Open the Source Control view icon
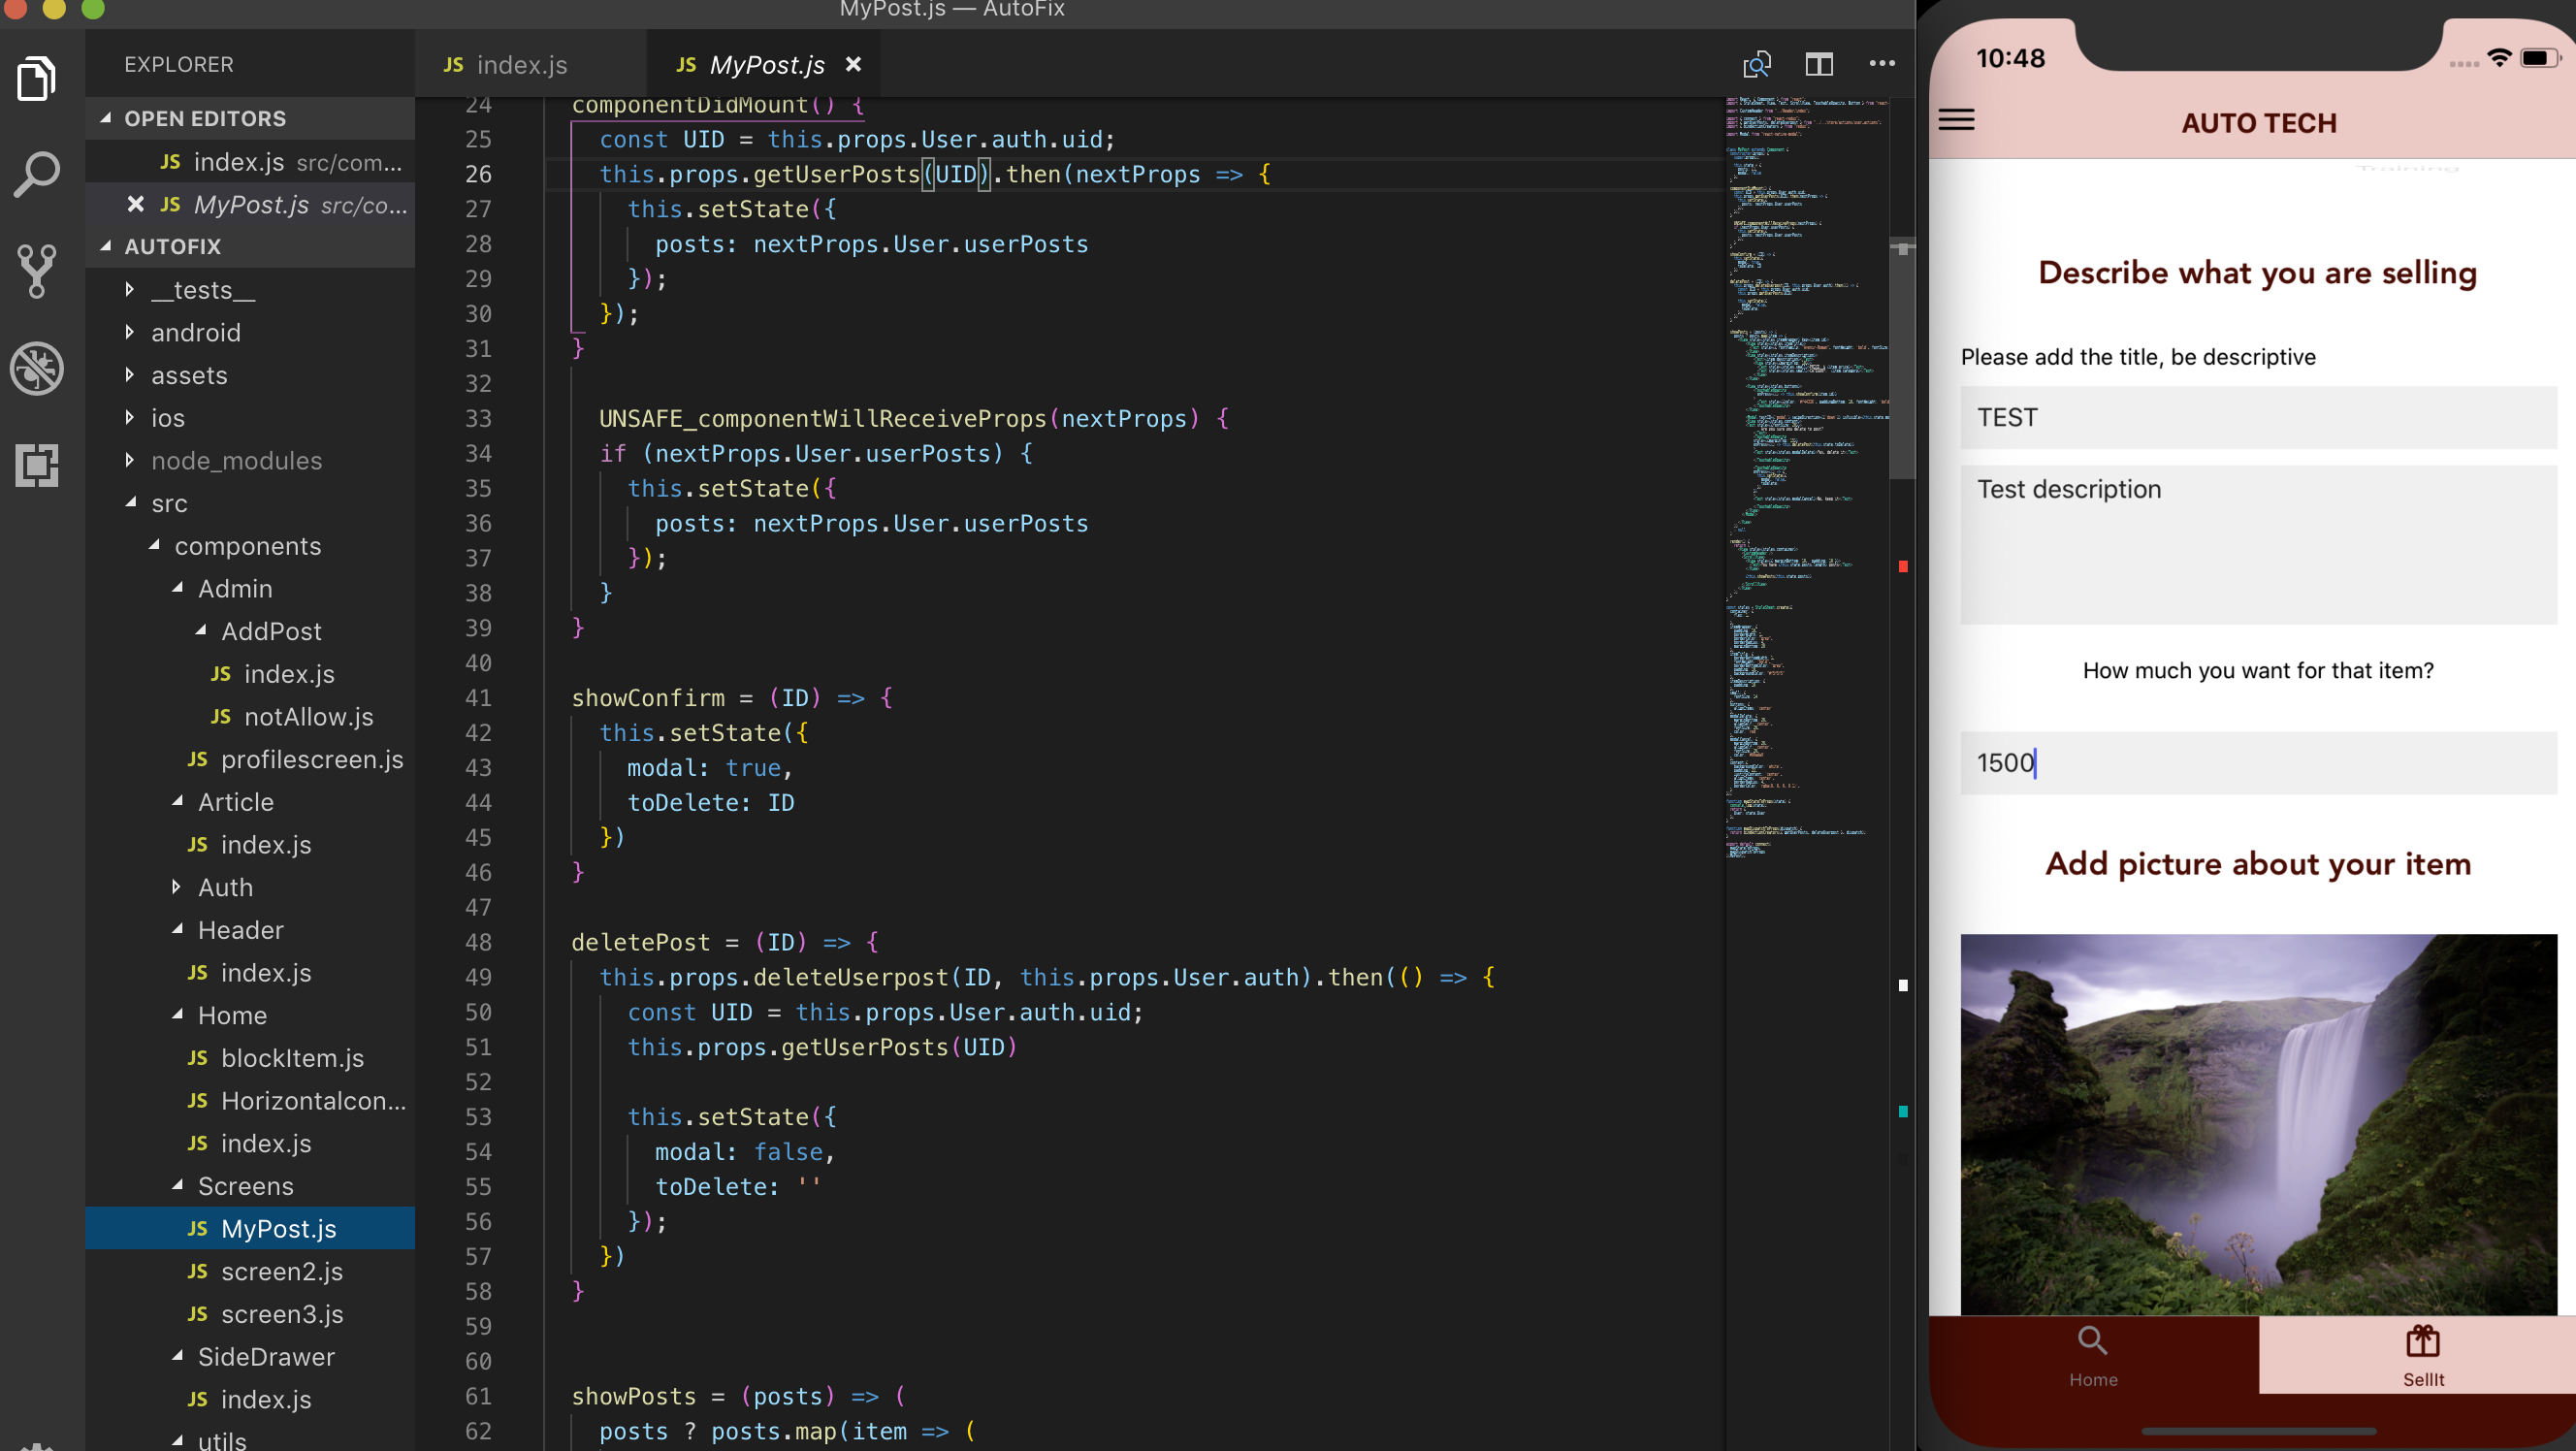The width and height of the screenshot is (2576, 1451). click(37, 271)
